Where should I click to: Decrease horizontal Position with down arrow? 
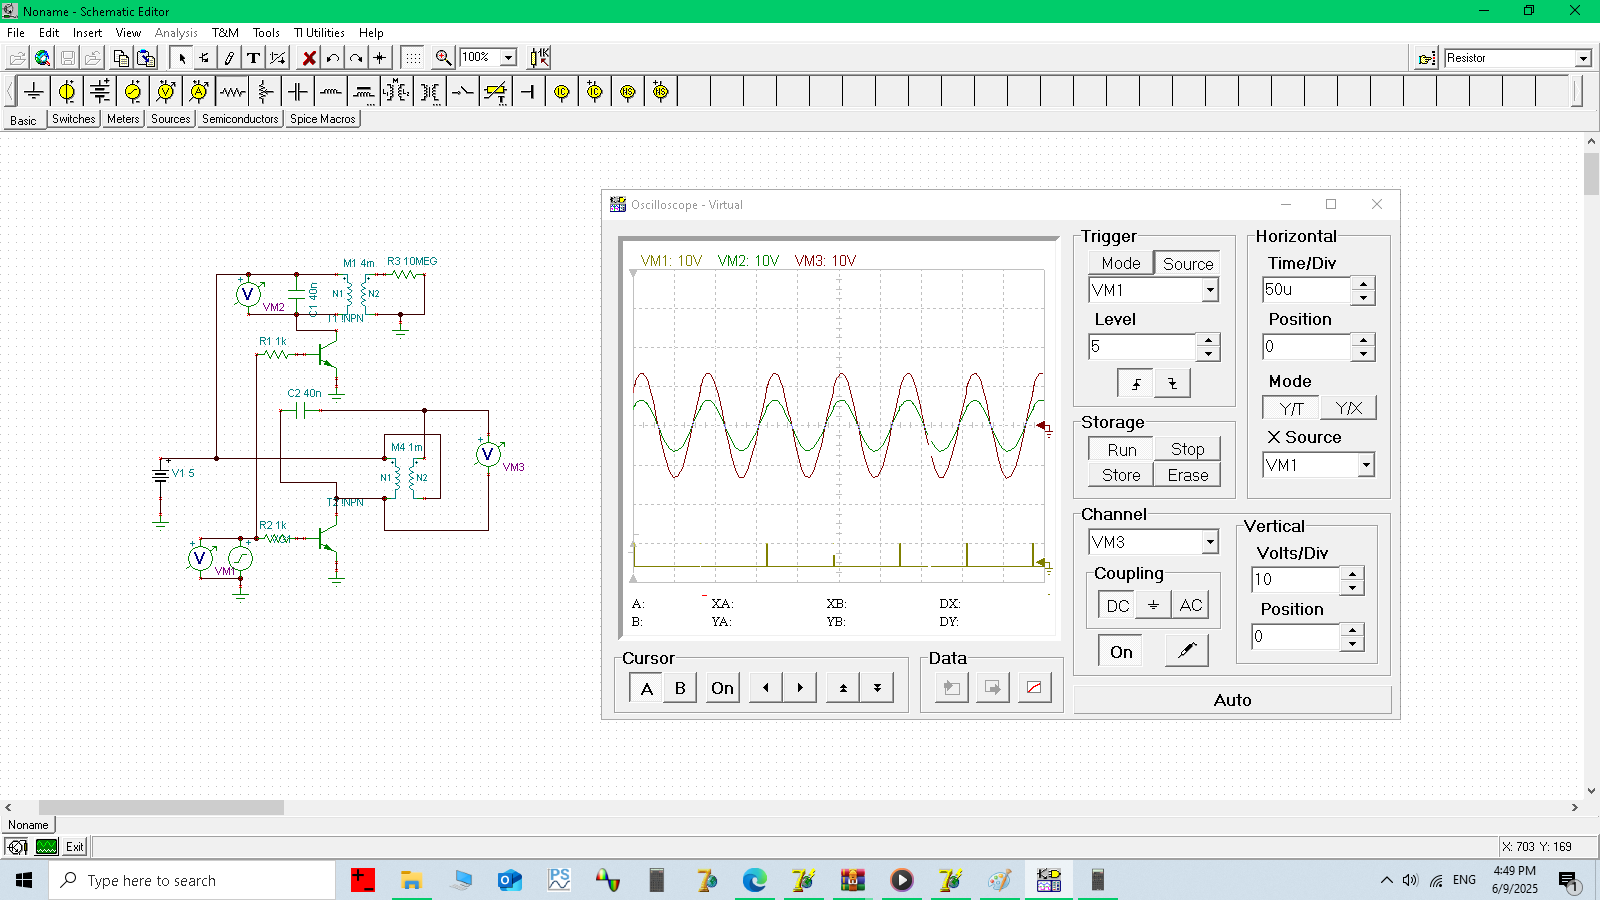point(1363,354)
